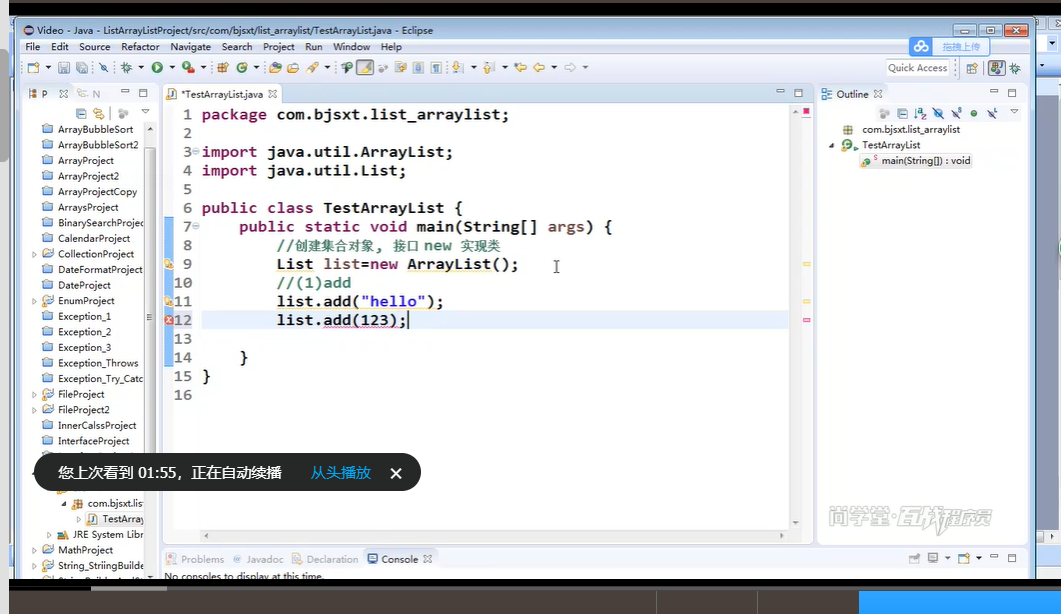Screen dimensions: 1061x614
Task: Click the New Java Class icon
Action: 242,67
